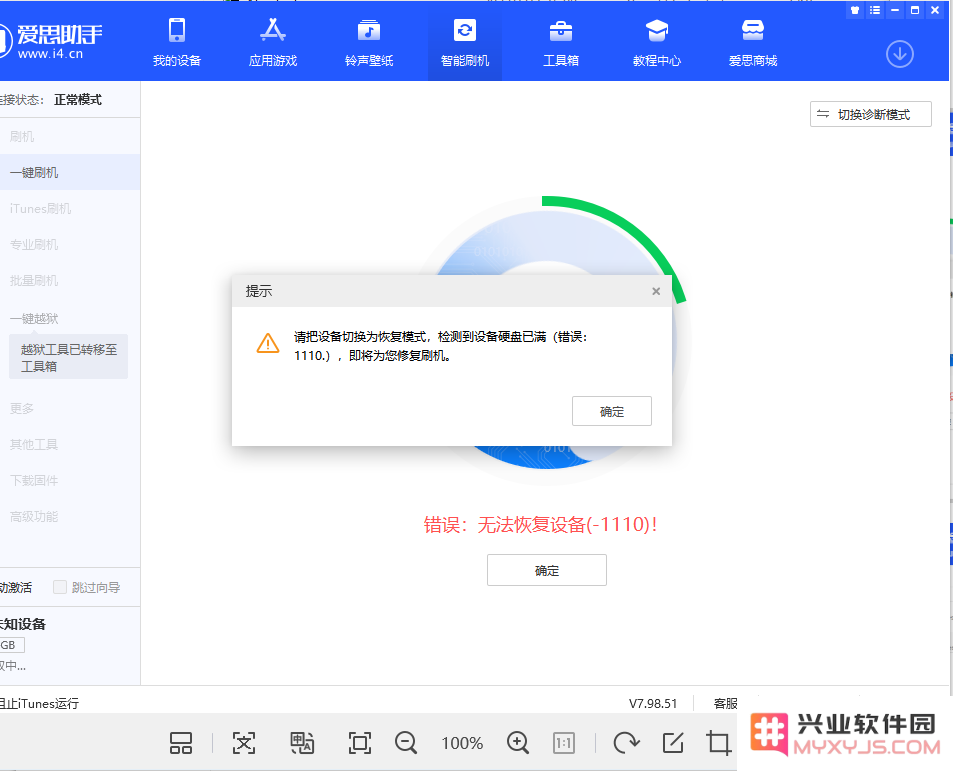
Task: Open the 爱思商城 tab
Action: pyautogui.click(x=753, y=43)
